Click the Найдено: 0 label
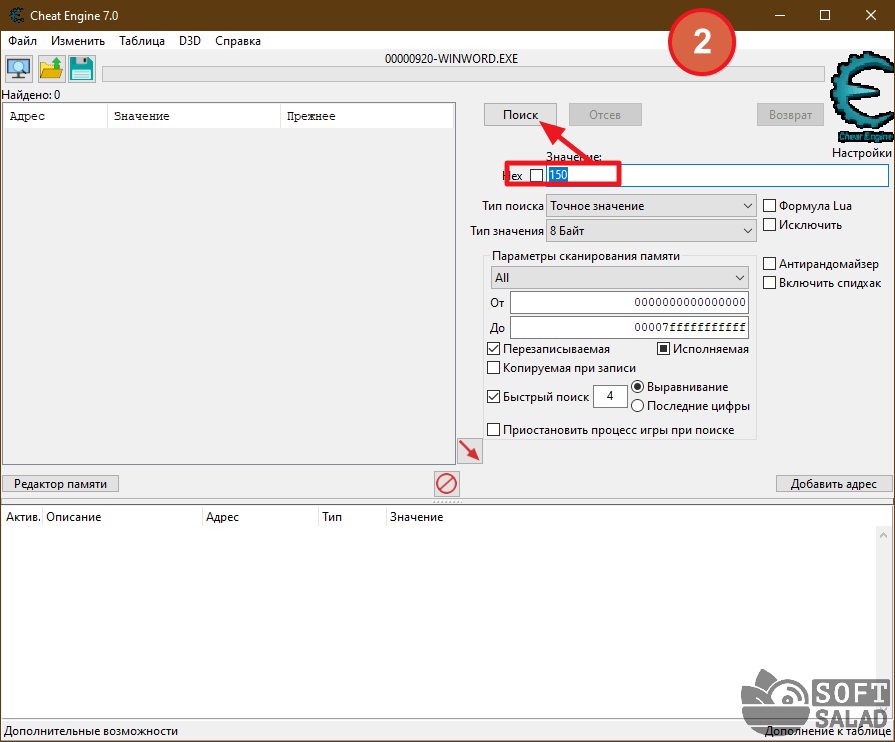Screen dimensions: 895x742 [x=31, y=95]
